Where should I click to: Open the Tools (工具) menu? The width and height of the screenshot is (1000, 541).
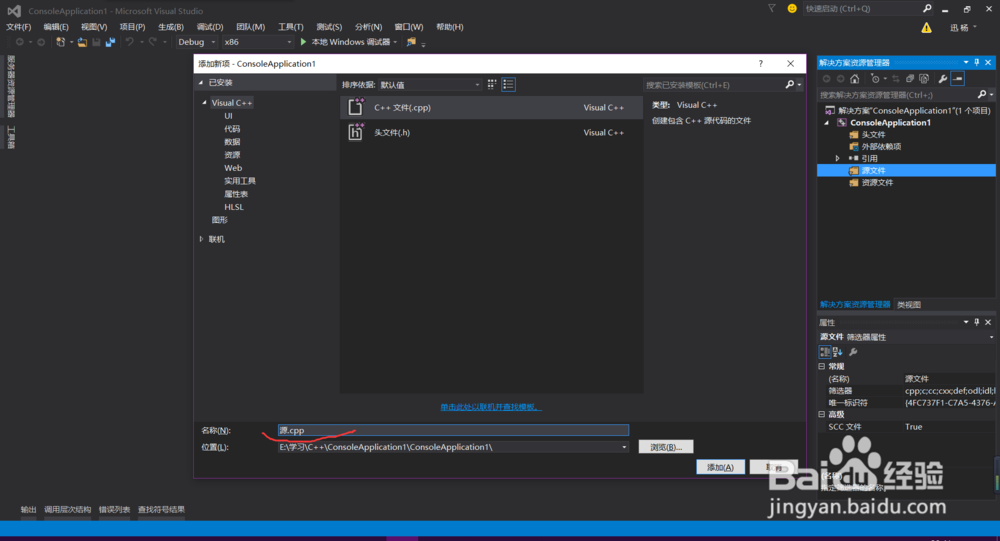291,27
